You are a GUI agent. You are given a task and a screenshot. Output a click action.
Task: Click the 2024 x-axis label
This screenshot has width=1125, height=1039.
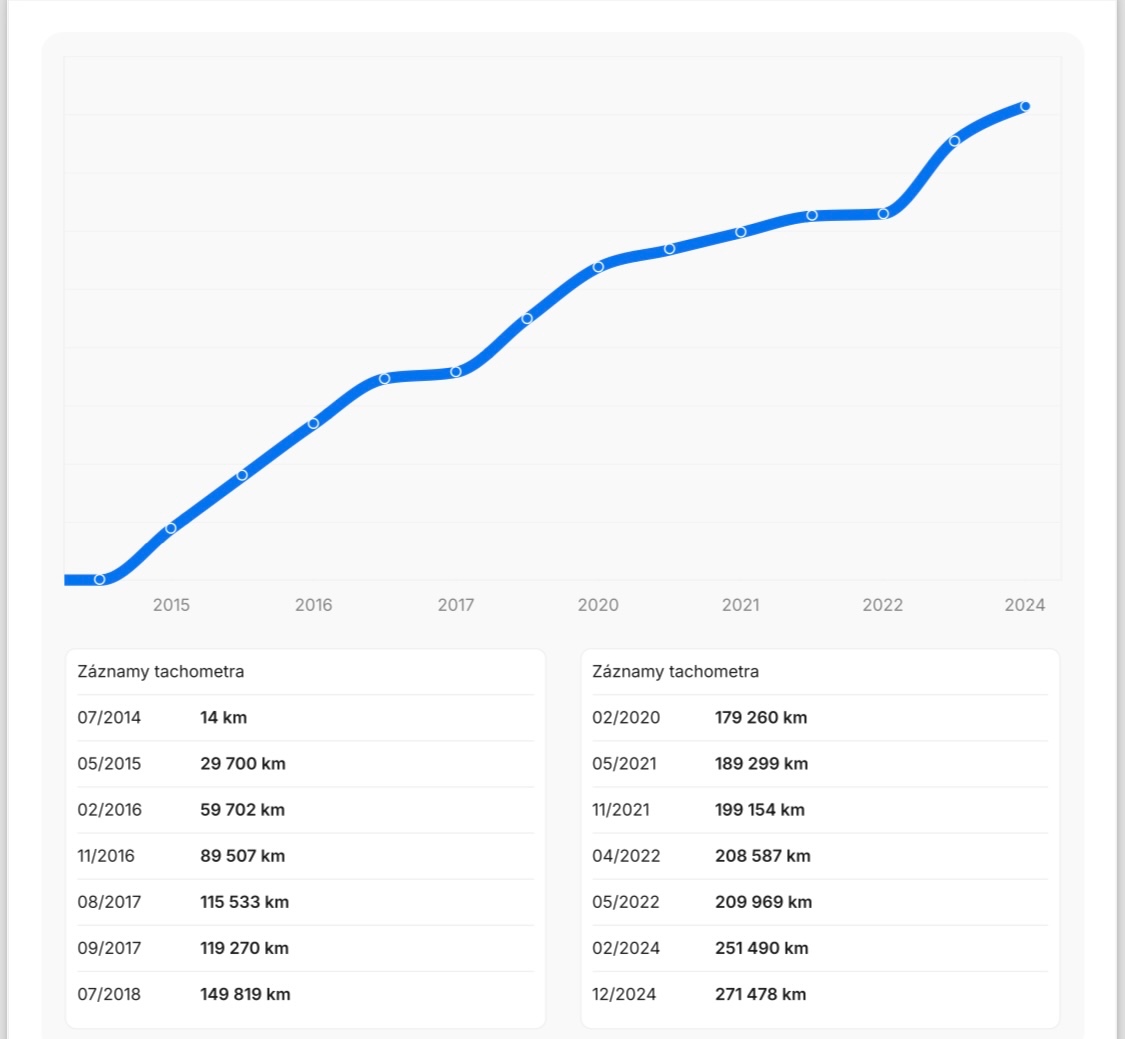[x=1025, y=605]
